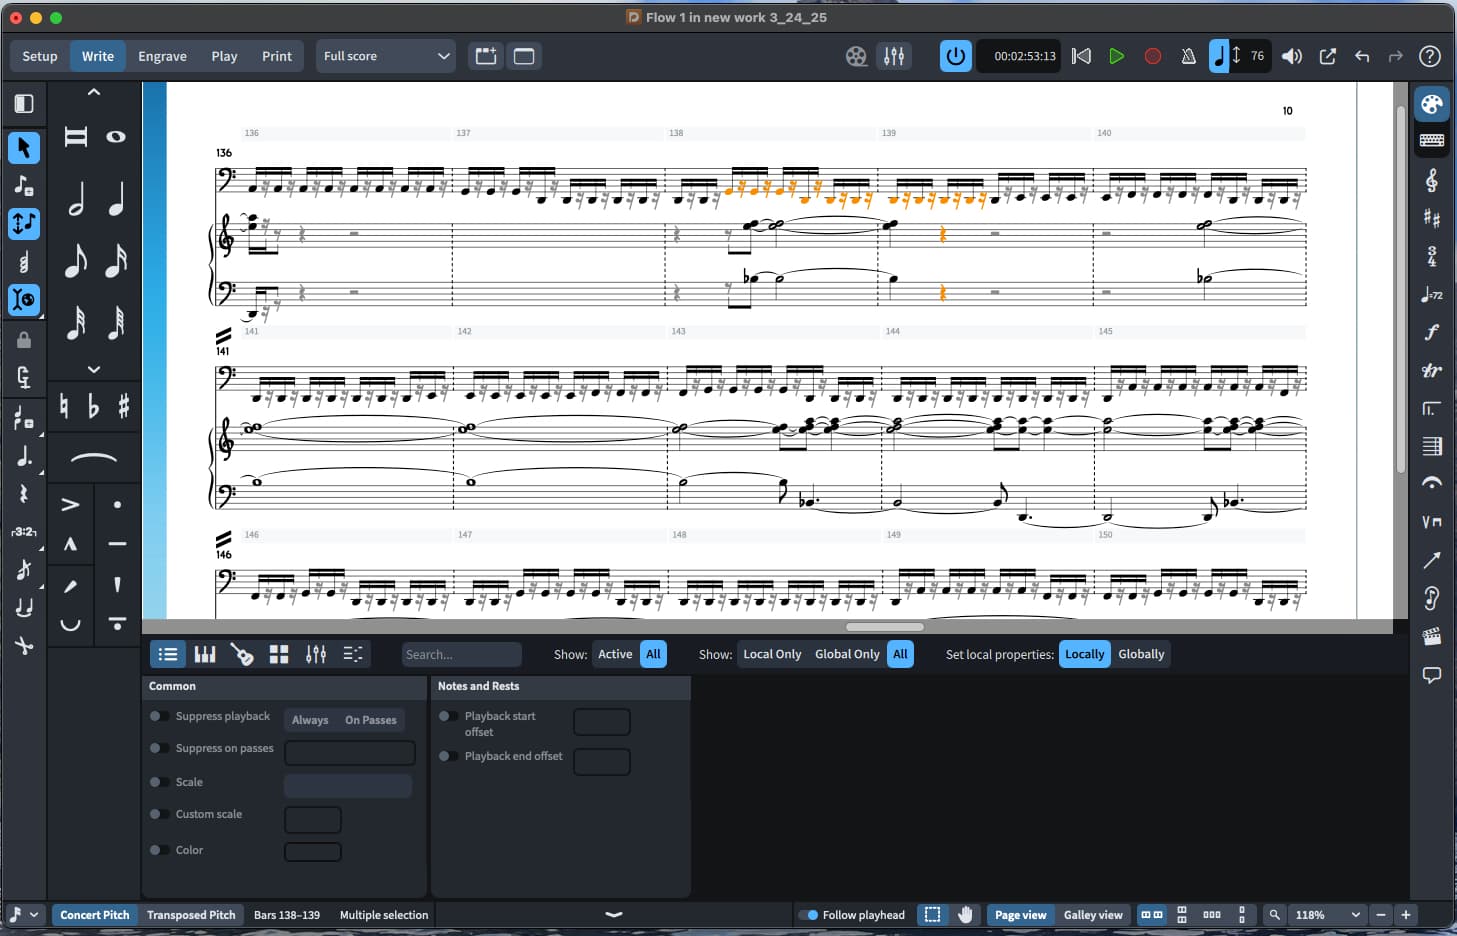Click the red Record button
Screen dimensions: 1457x936
[1152, 56]
